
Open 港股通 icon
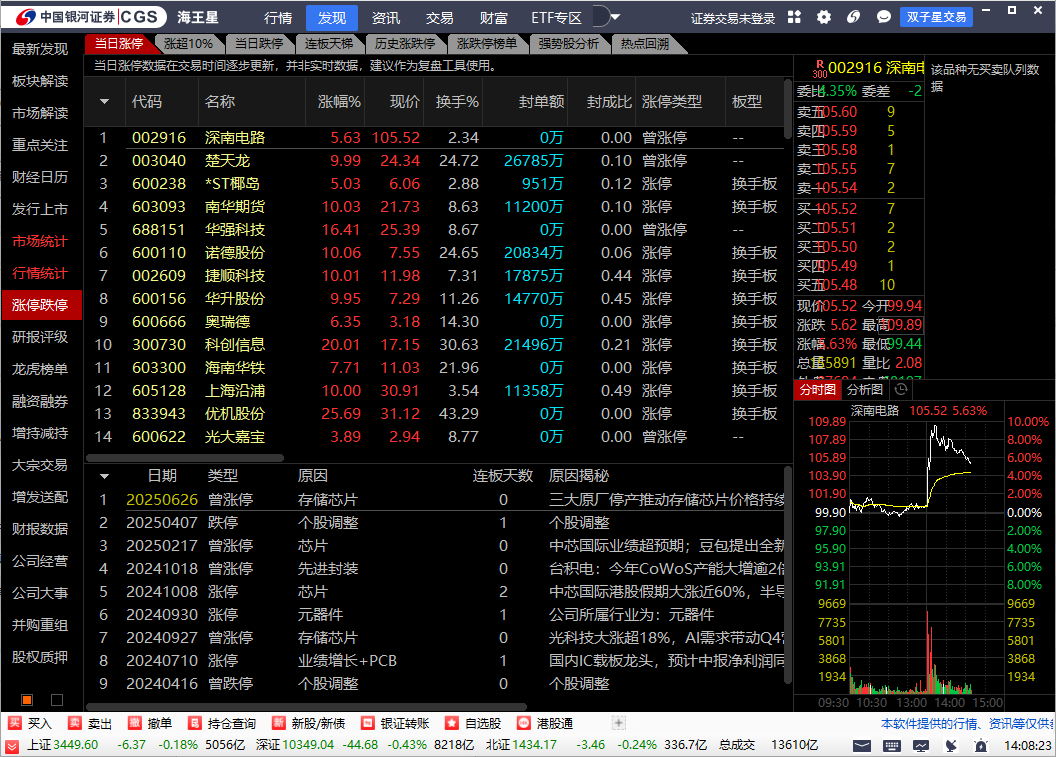pyautogui.click(x=523, y=723)
